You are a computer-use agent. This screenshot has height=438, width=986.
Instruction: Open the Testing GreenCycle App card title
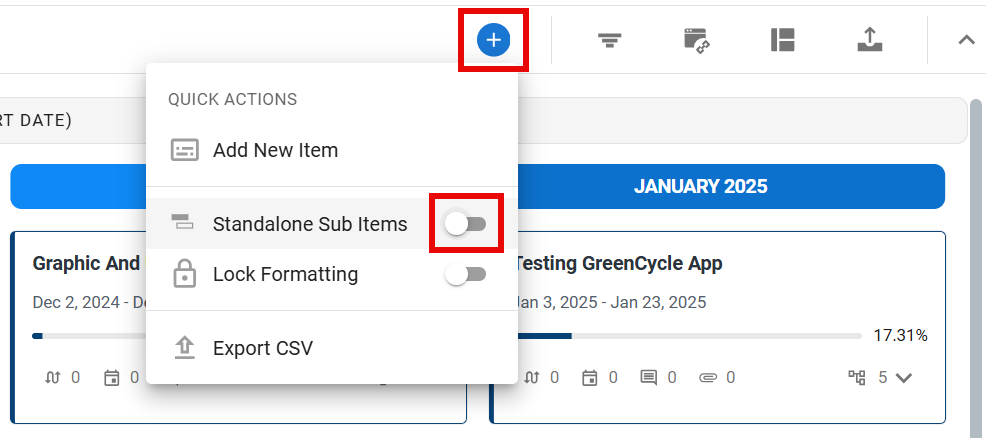617,264
